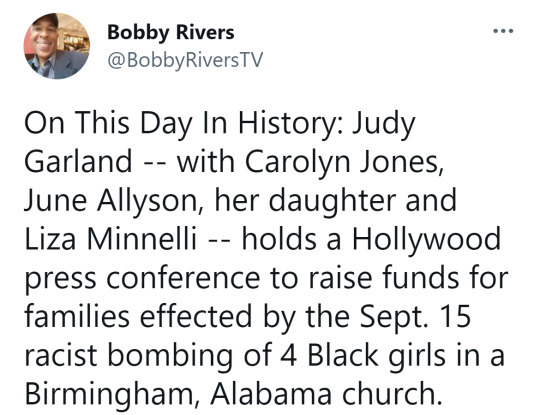Click the name 'Carolyn Jones' in the tweet

341,162
